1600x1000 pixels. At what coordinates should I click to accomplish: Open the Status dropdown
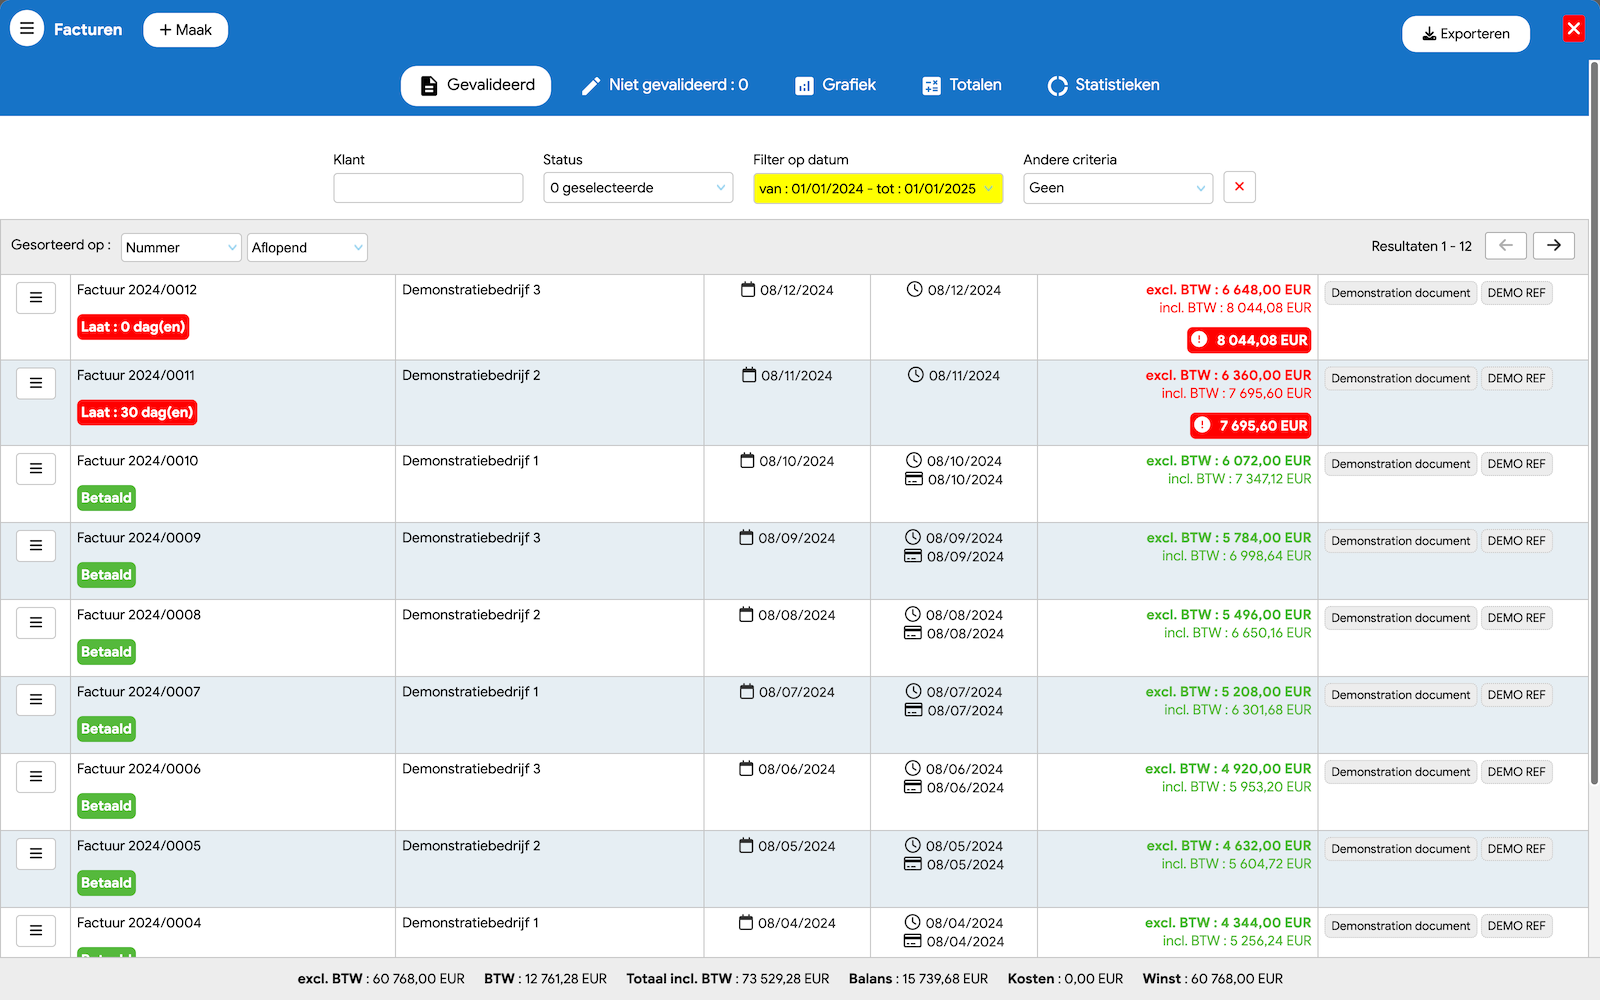tap(638, 188)
